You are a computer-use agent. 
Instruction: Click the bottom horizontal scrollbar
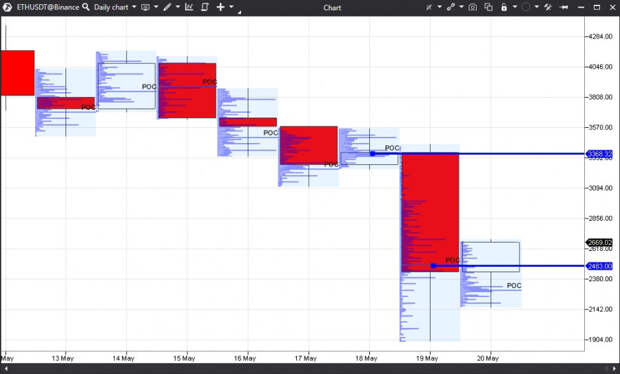310,368
